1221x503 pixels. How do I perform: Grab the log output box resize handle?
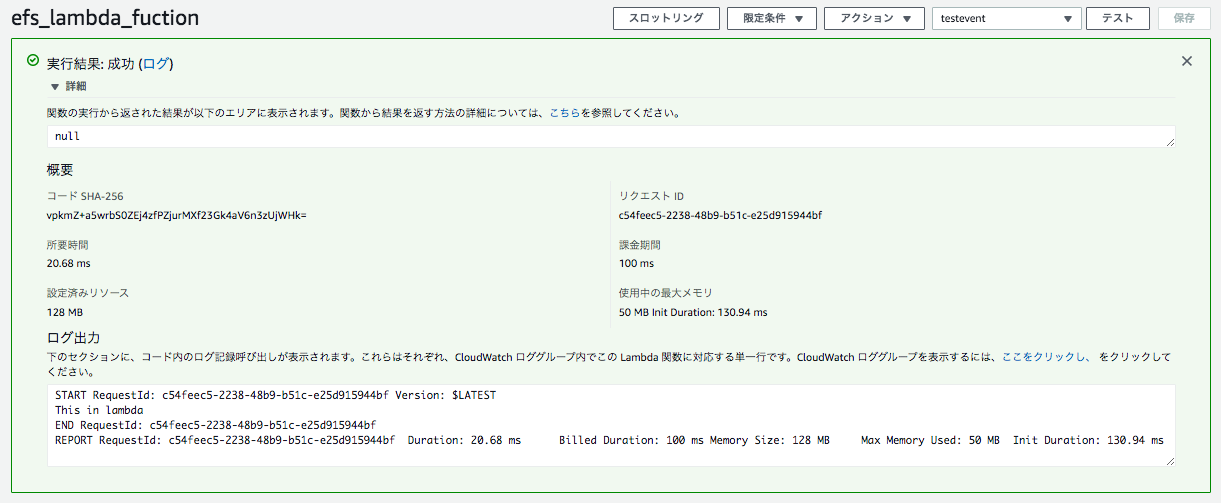pos(1169,460)
